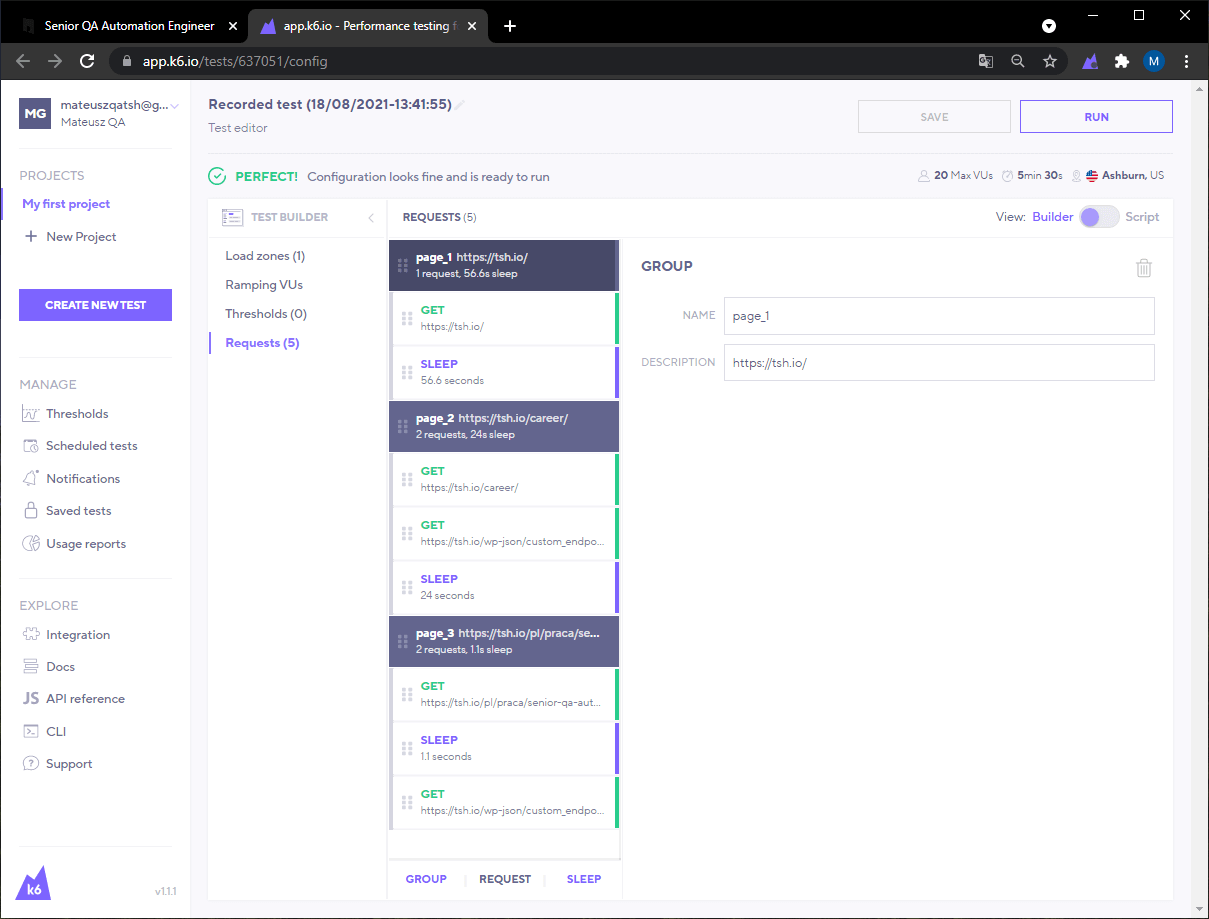Expand the account dropdown arrow
Viewport: 1209px width, 919px height.
(x=175, y=105)
